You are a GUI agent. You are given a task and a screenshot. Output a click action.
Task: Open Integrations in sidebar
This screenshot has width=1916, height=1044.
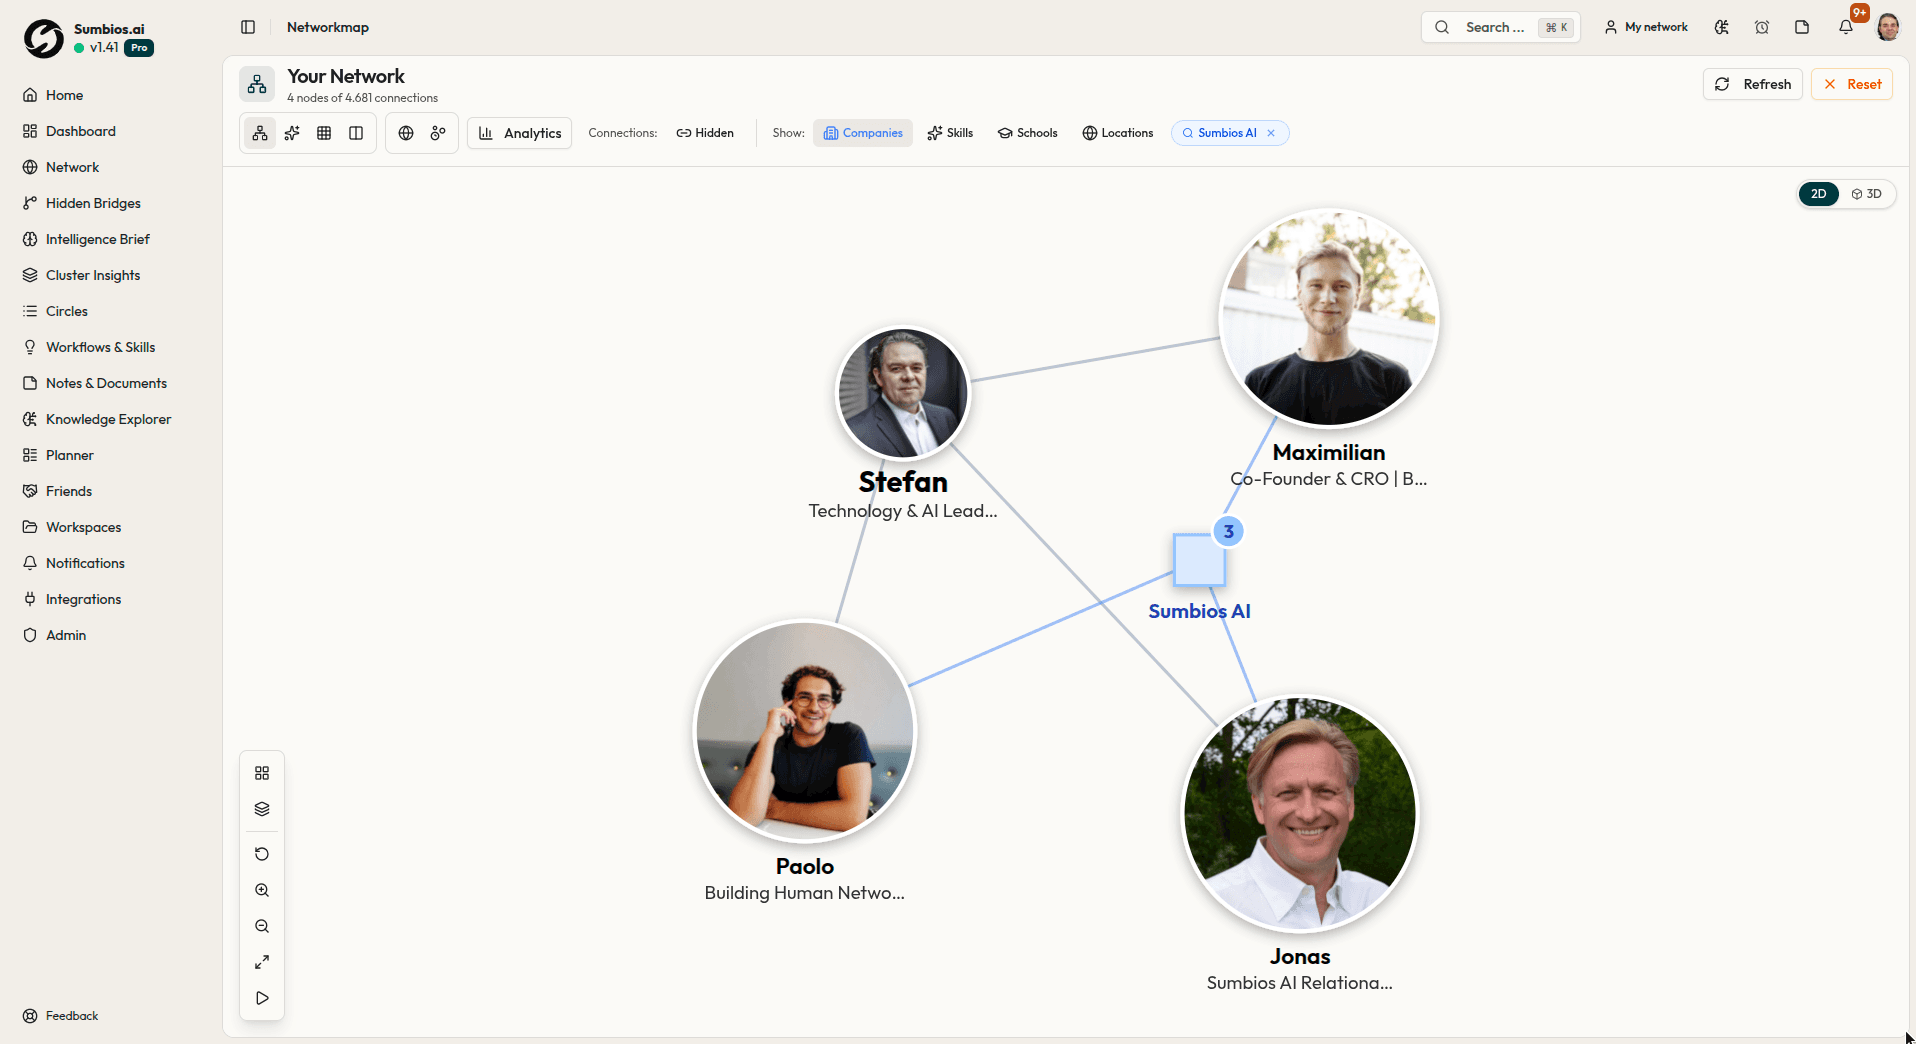(x=83, y=599)
